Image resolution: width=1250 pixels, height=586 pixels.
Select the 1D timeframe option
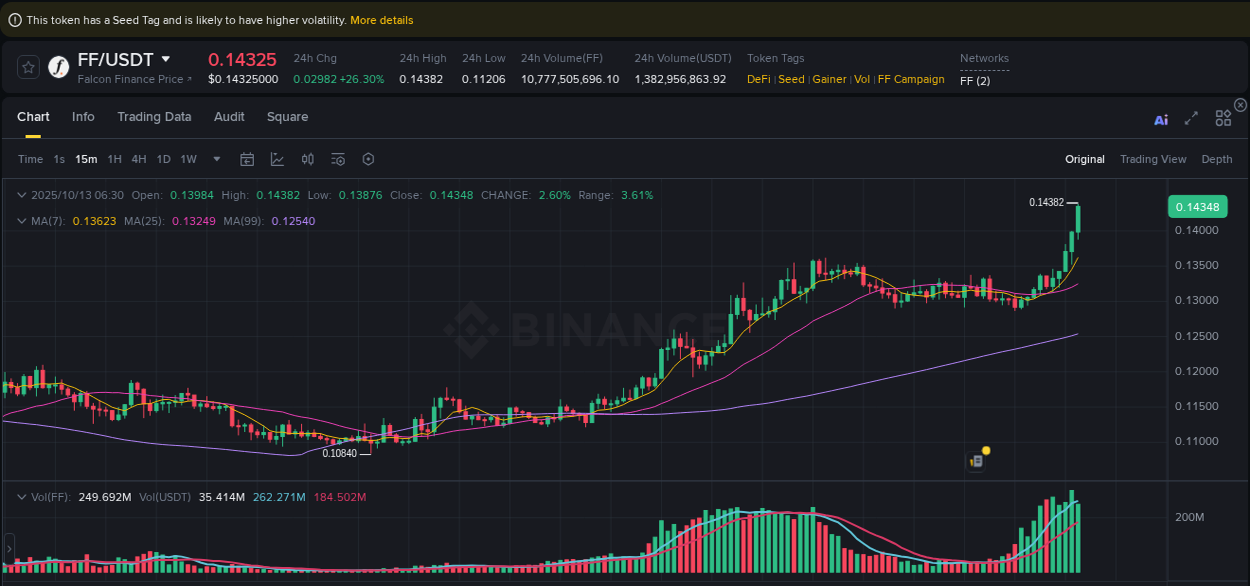[x=163, y=159]
